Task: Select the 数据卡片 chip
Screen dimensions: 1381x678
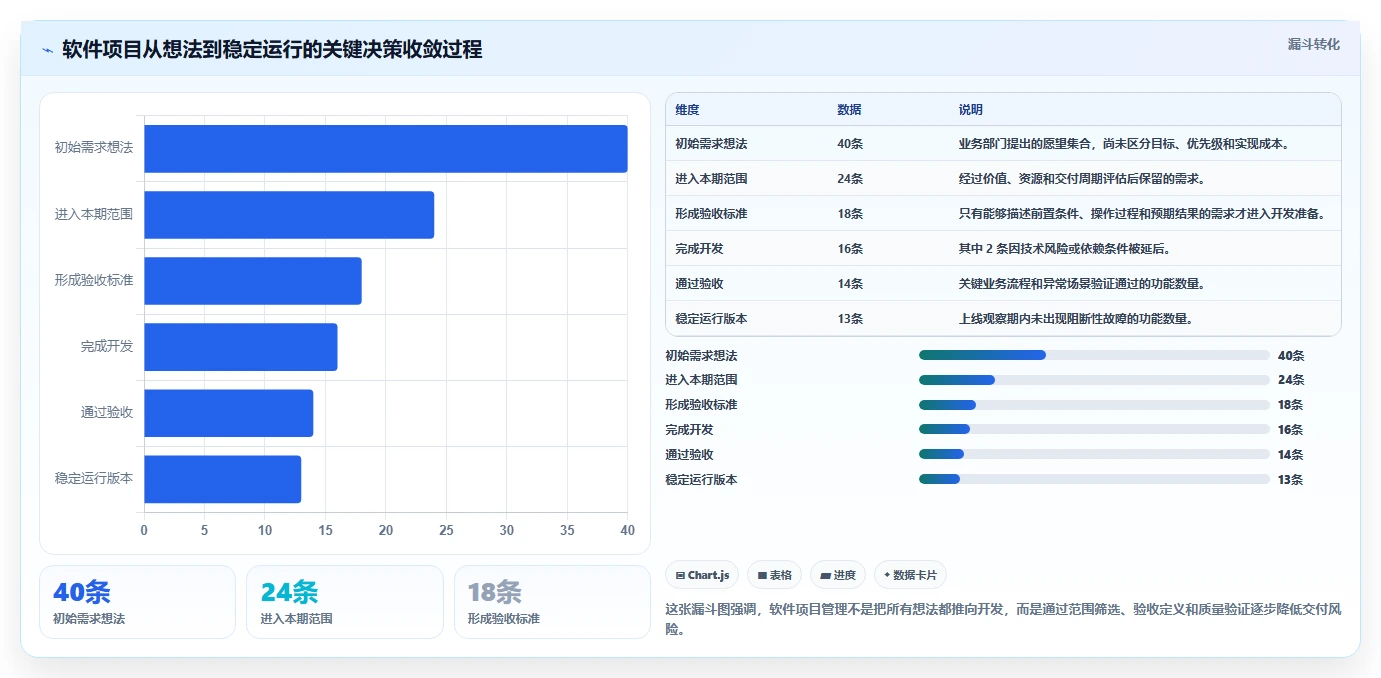Action: (x=910, y=575)
